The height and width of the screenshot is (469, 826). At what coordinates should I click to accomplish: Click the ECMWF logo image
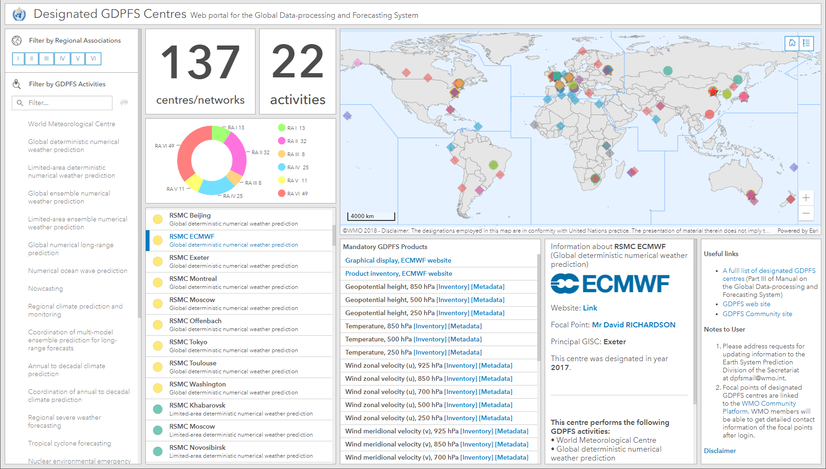(610, 284)
